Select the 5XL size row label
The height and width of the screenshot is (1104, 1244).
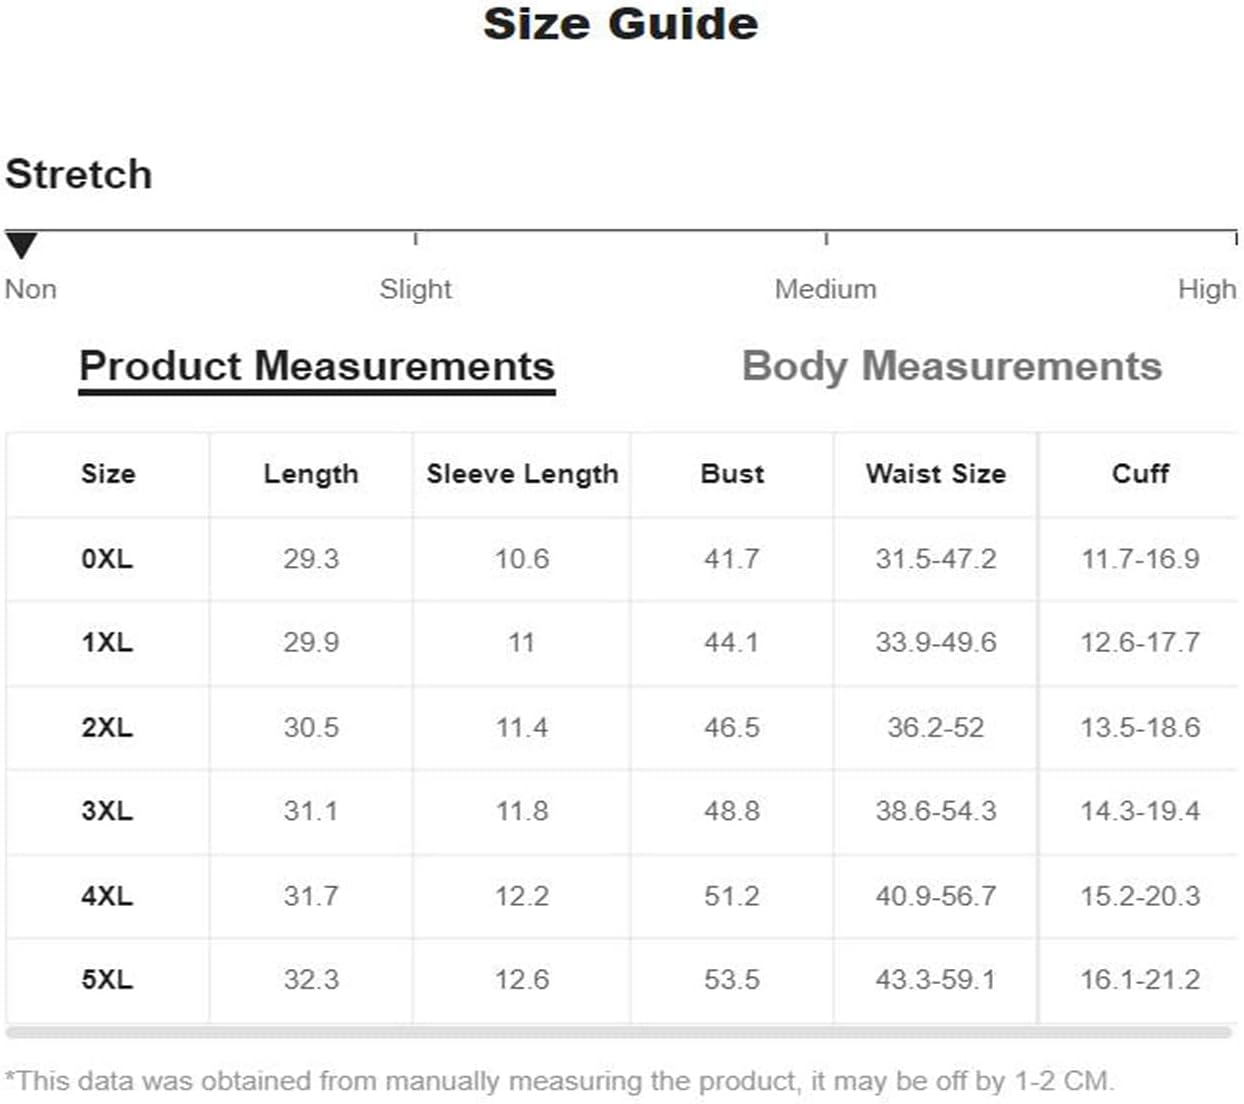107,980
